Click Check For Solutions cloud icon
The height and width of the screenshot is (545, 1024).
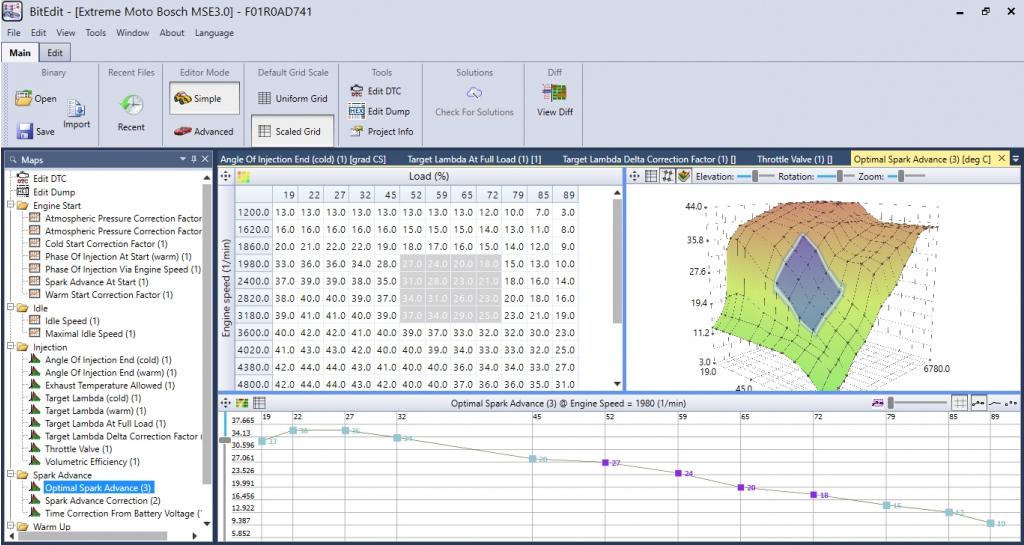click(474, 92)
